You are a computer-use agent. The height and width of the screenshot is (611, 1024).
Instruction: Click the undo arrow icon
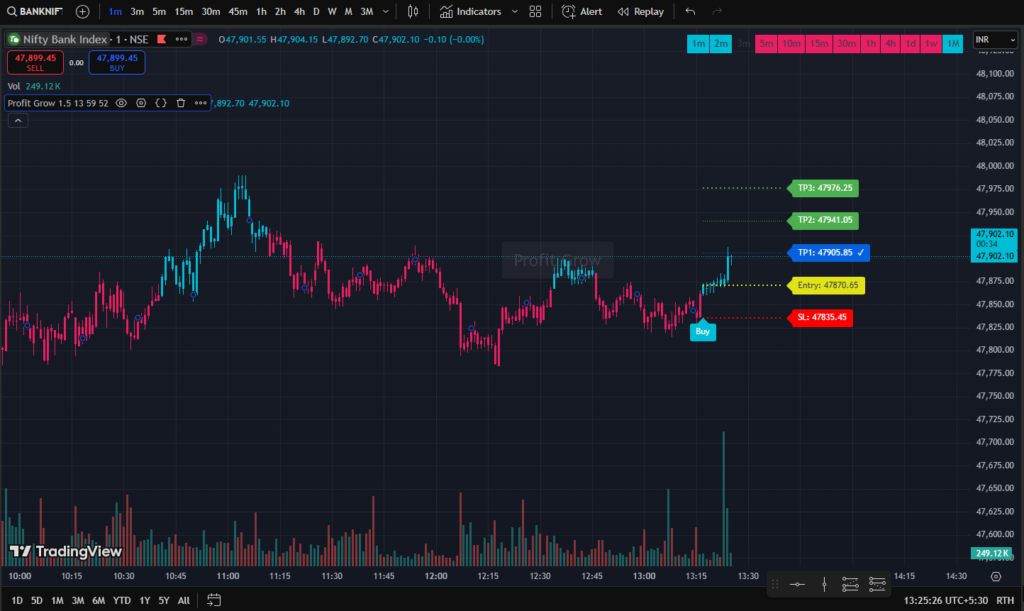click(x=690, y=11)
